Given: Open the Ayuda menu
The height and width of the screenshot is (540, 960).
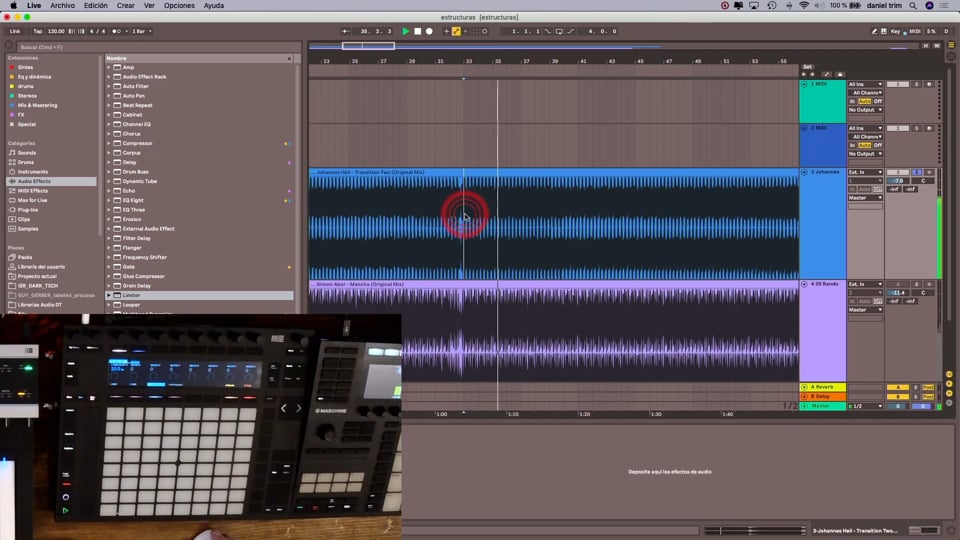Looking at the screenshot, I should point(214,6).
